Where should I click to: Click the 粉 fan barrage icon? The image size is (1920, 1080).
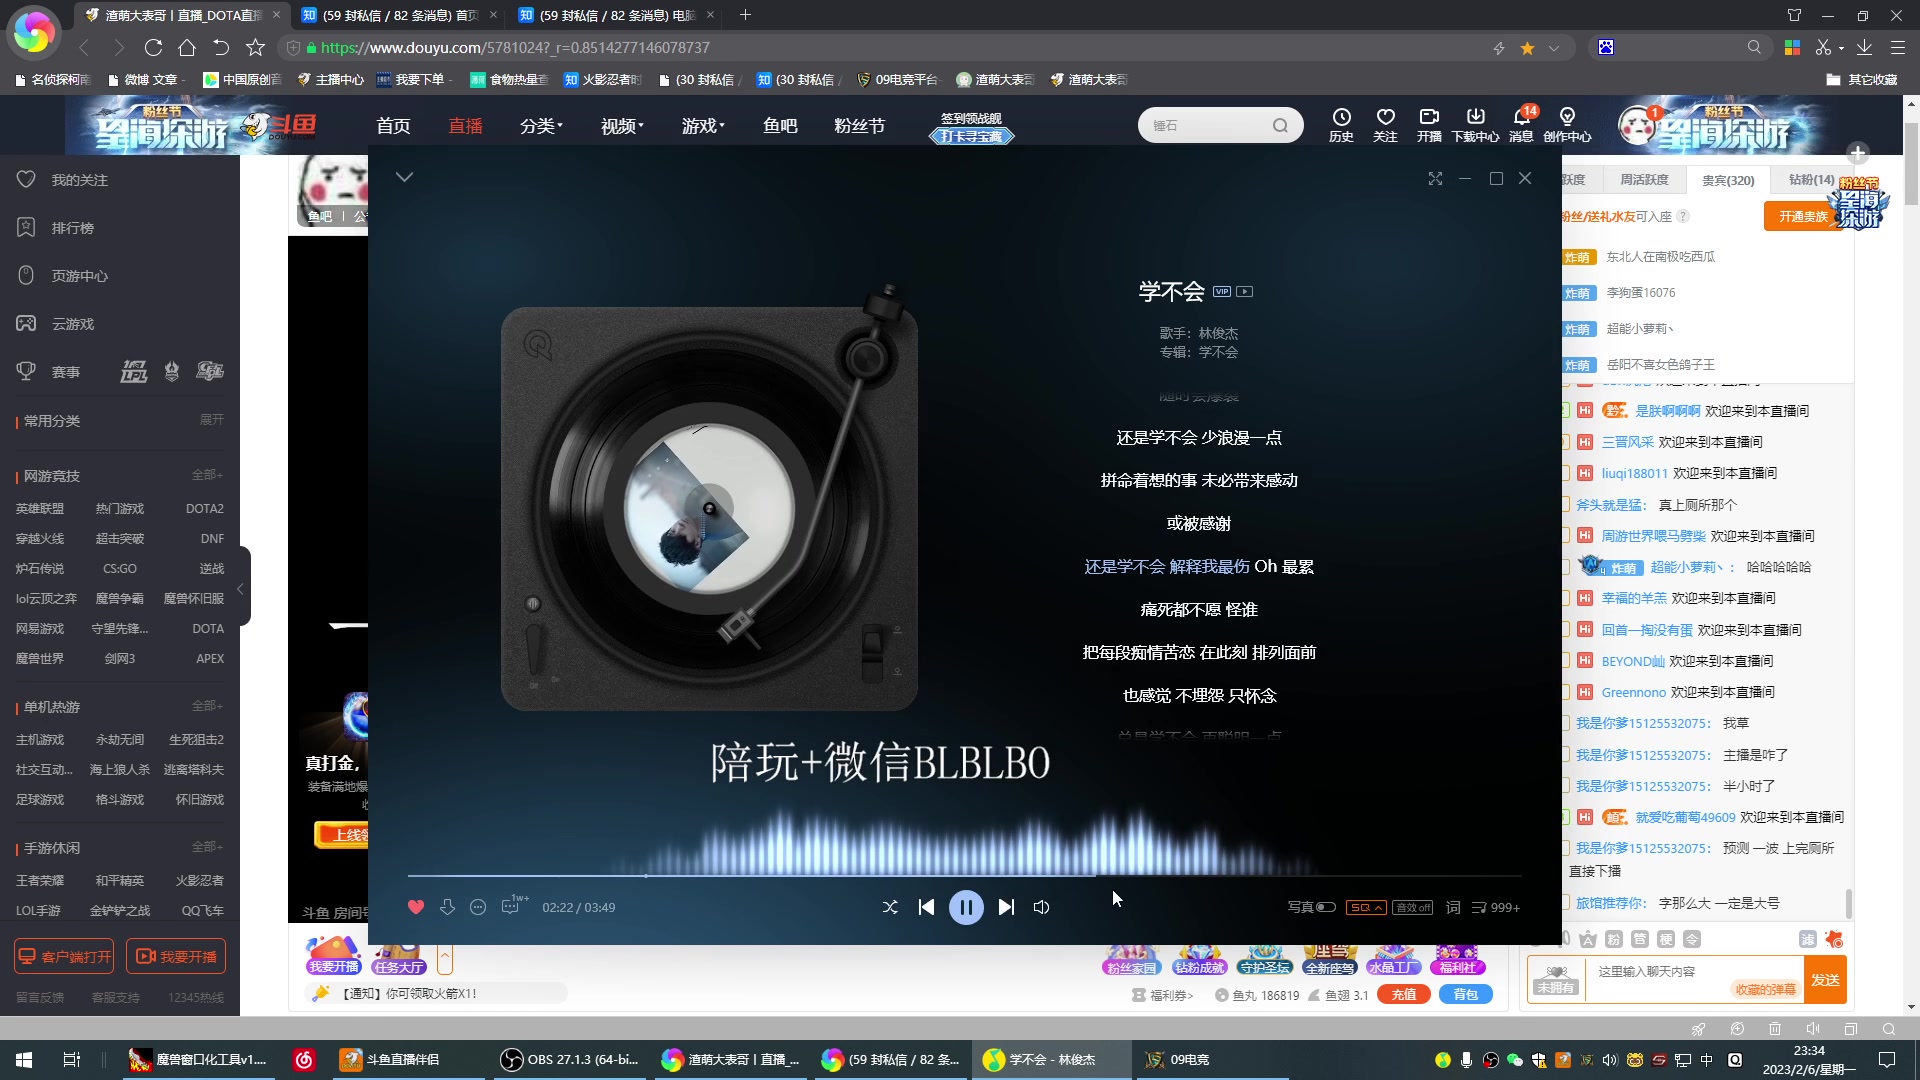[1613, 939]
